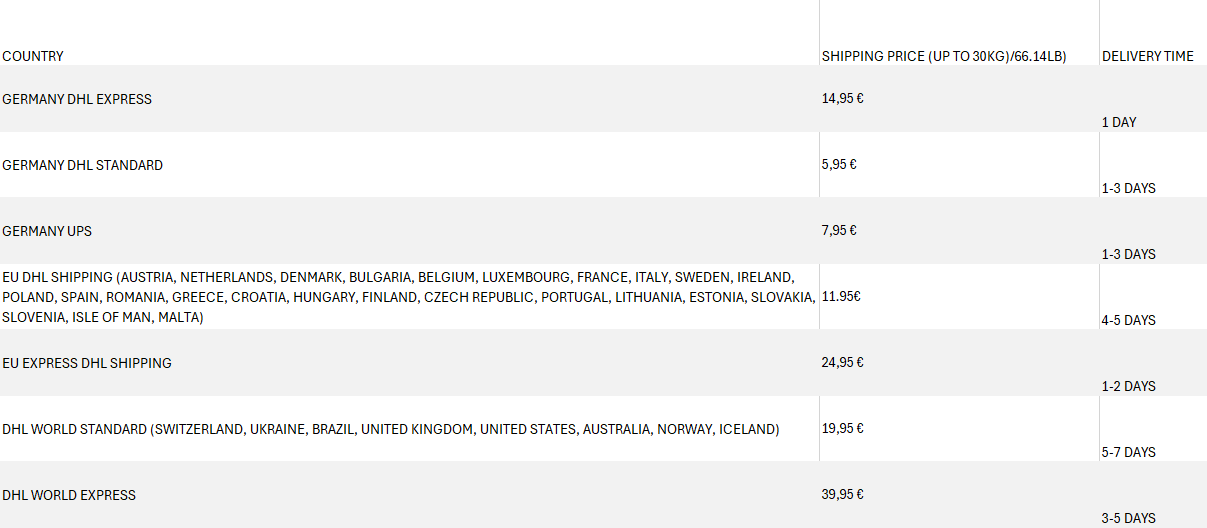Click the SHIPPING PRICE column header
Screen dimensions: 1207x528
[x=944, y=57]
